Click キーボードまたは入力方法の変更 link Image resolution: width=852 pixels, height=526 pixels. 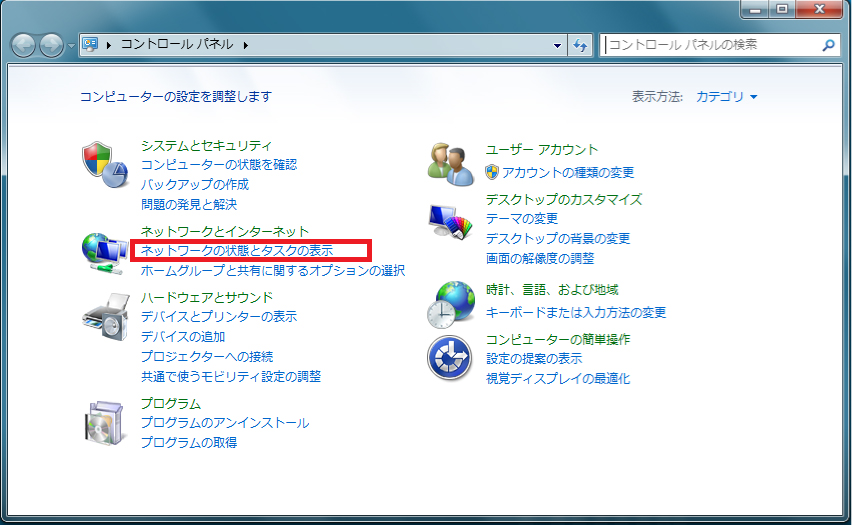click(x=575, y=312)
